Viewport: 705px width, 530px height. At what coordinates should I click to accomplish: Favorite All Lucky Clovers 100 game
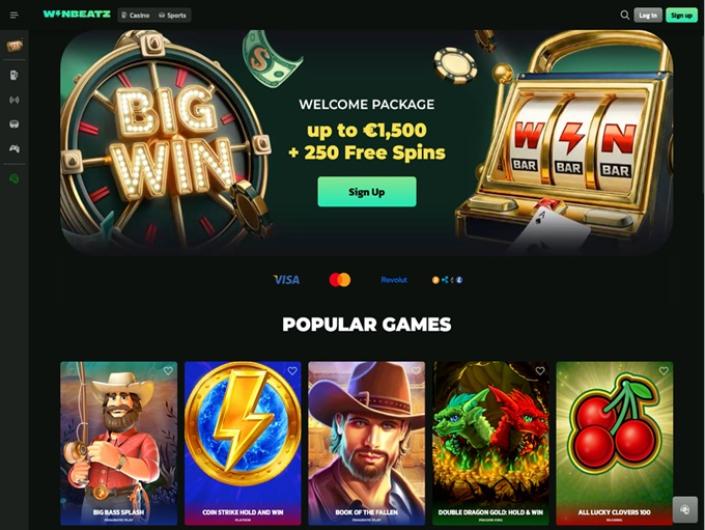(x=664, y=371)
